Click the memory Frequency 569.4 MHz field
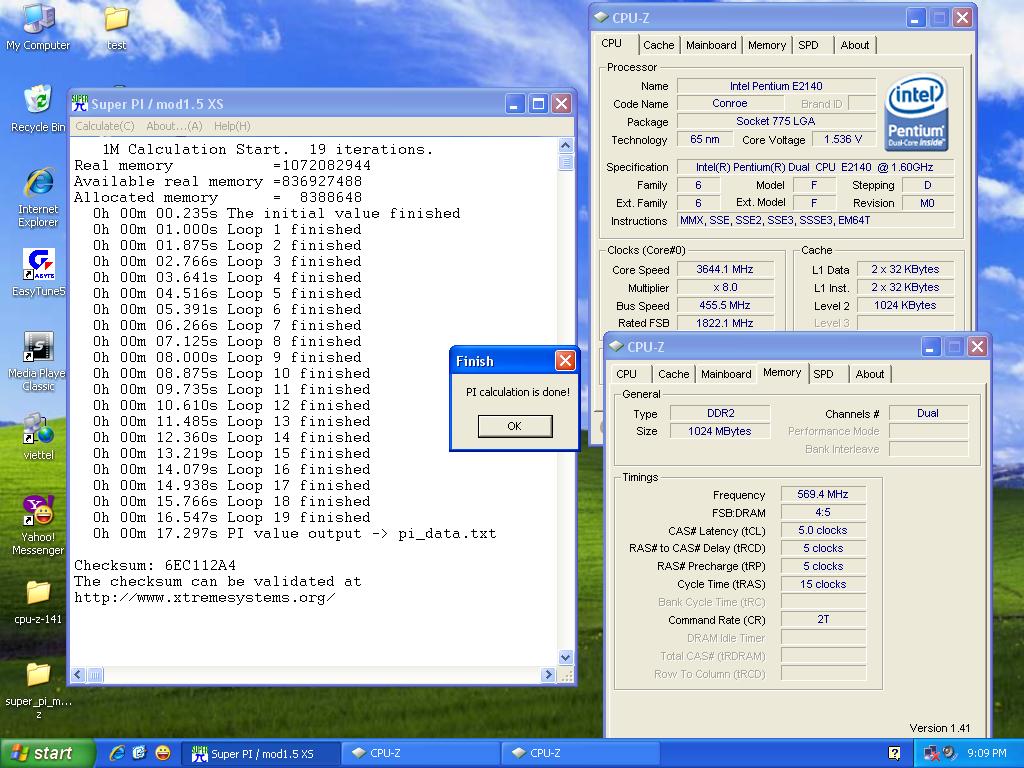 pyautogui.click(x=823, y=494)
